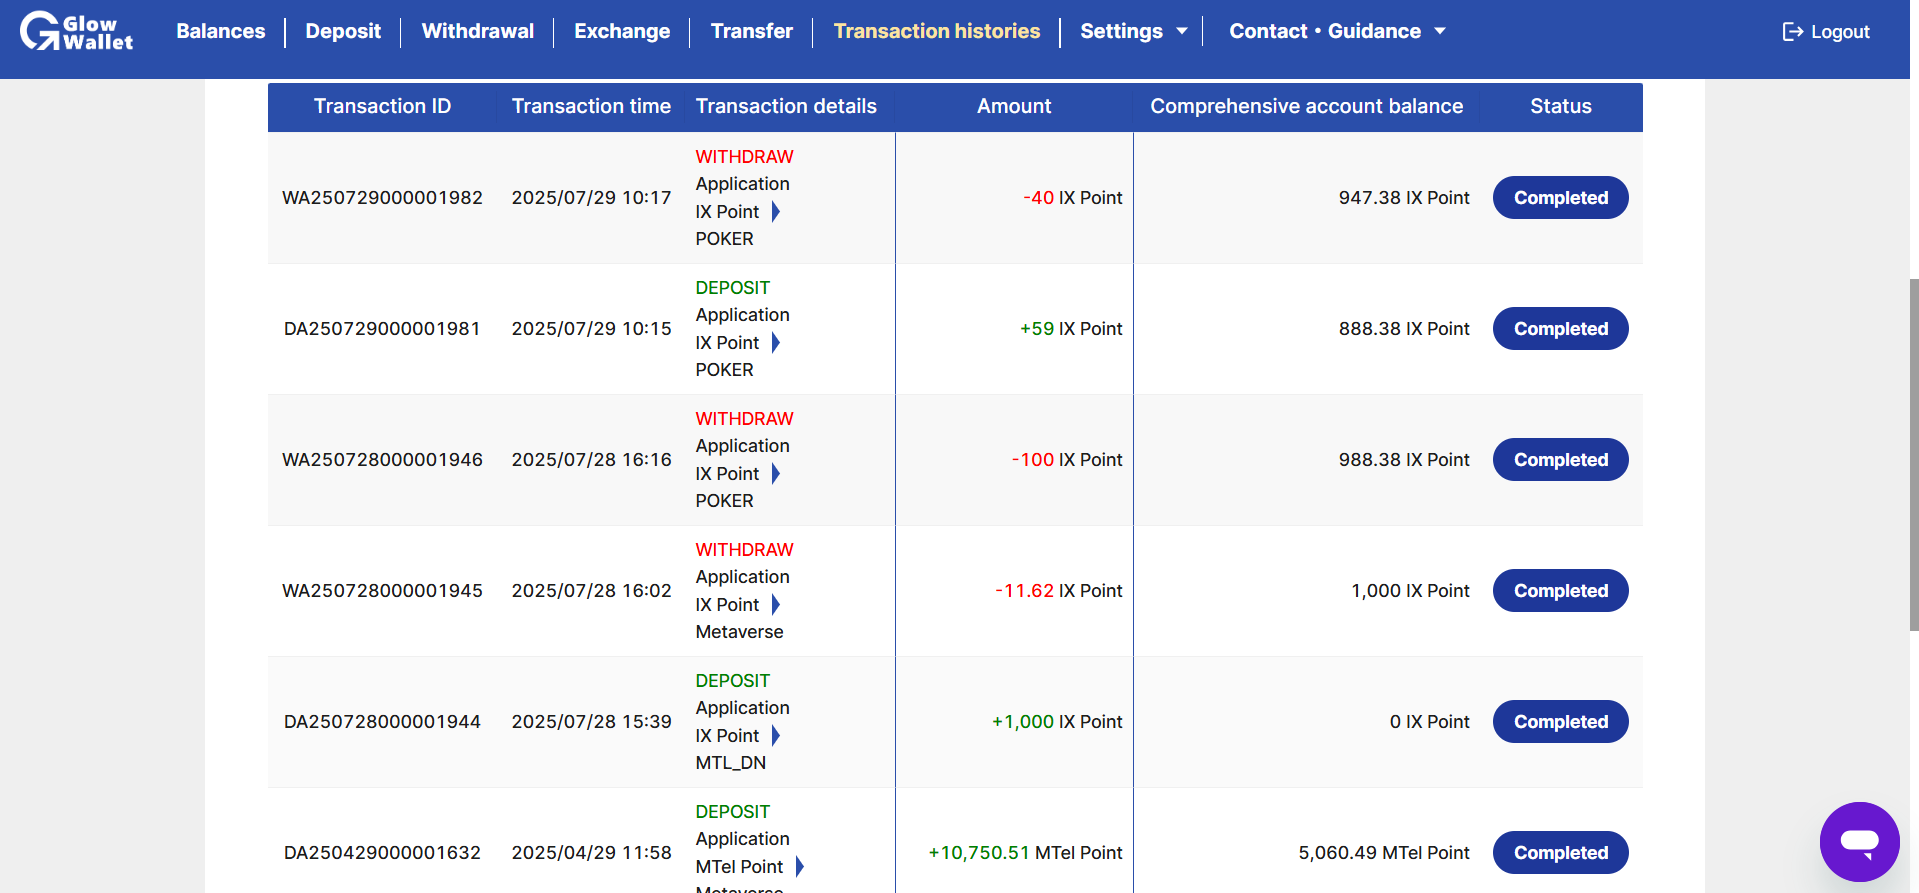Click the Transaction time column header
The image size is (1919, 893).
(x=591, y=106)
